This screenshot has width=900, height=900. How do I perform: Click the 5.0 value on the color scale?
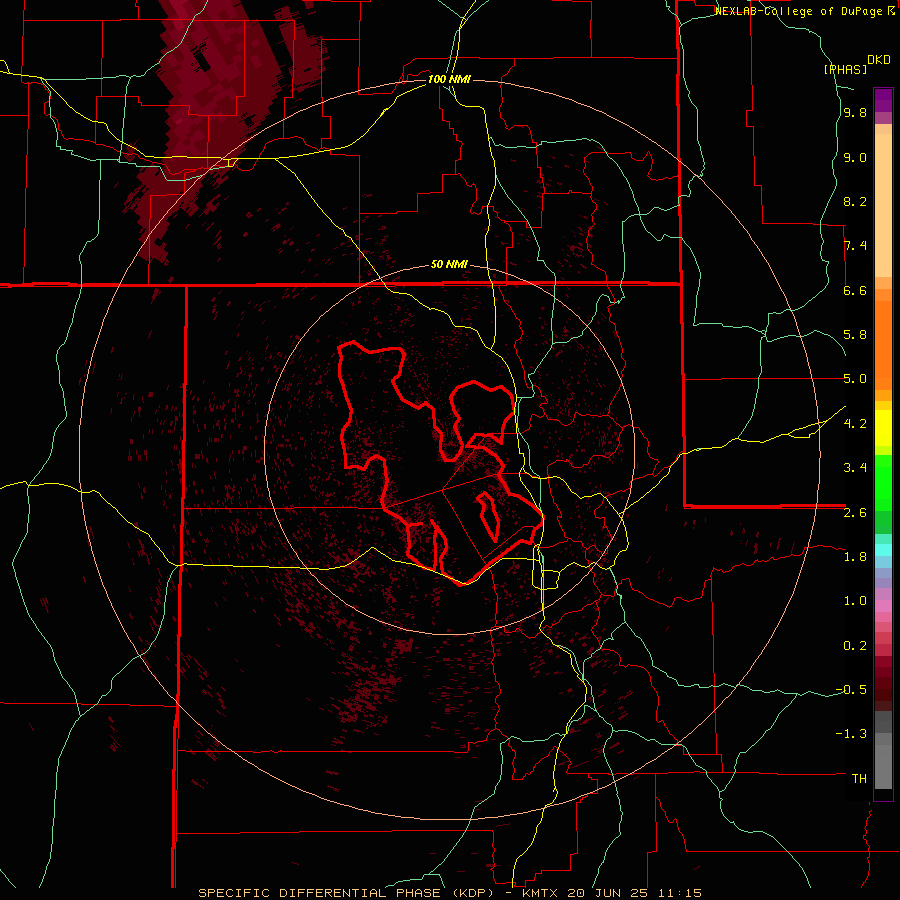[855, 379]
